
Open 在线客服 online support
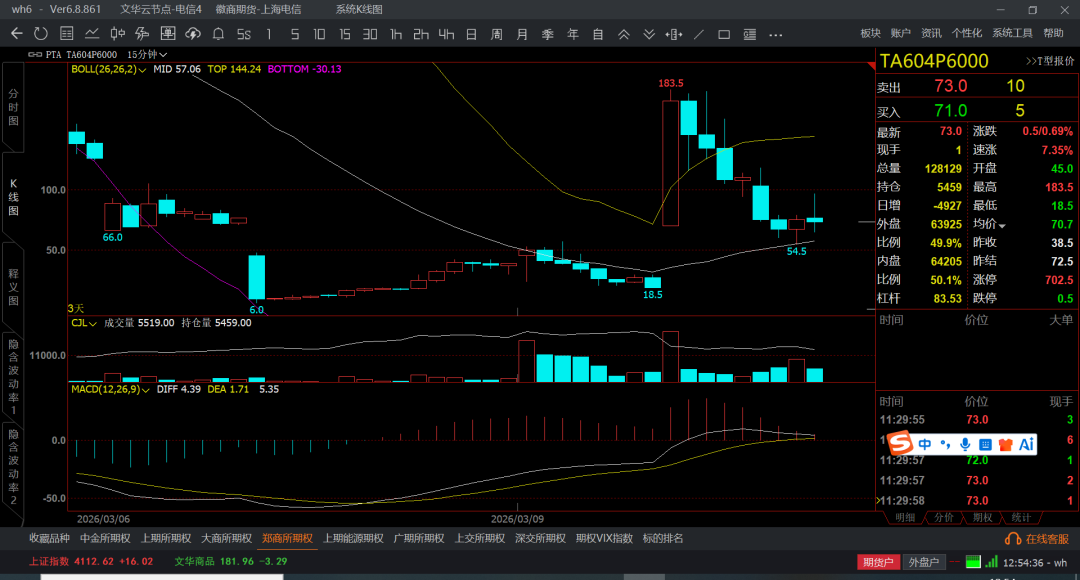point(1040,539)
